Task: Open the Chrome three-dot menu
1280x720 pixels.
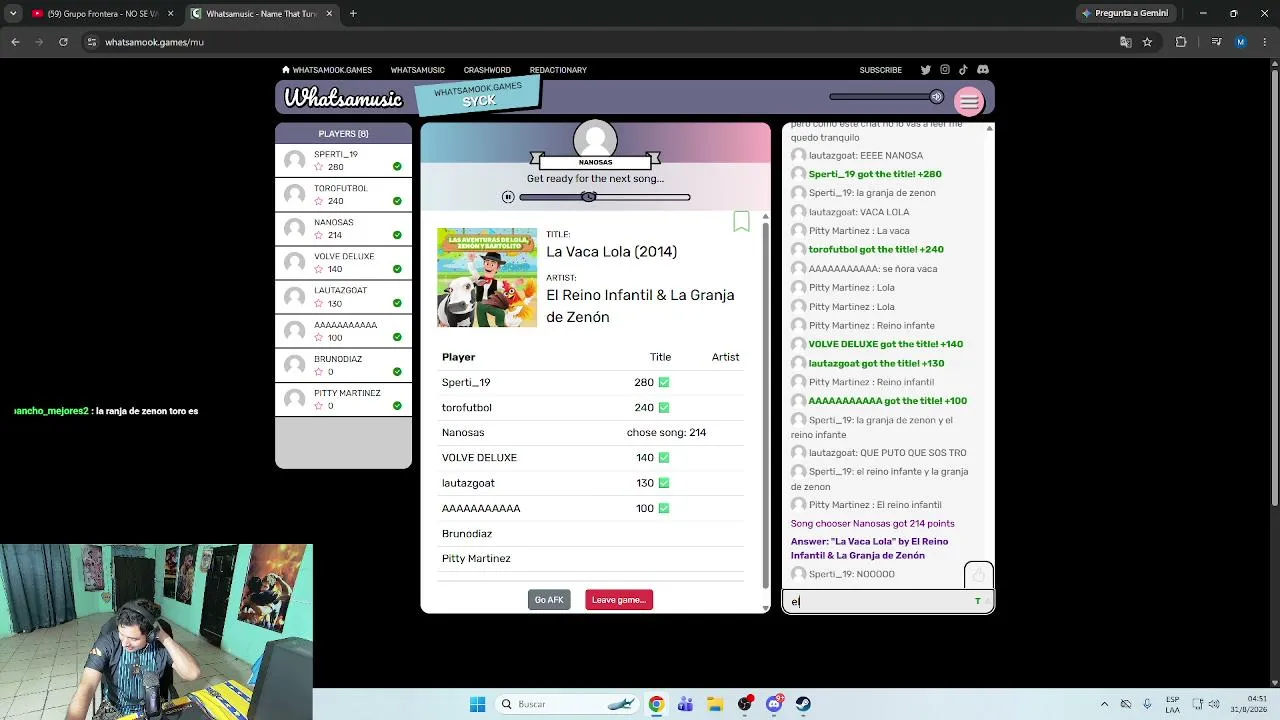Action: coord(1264,42)
